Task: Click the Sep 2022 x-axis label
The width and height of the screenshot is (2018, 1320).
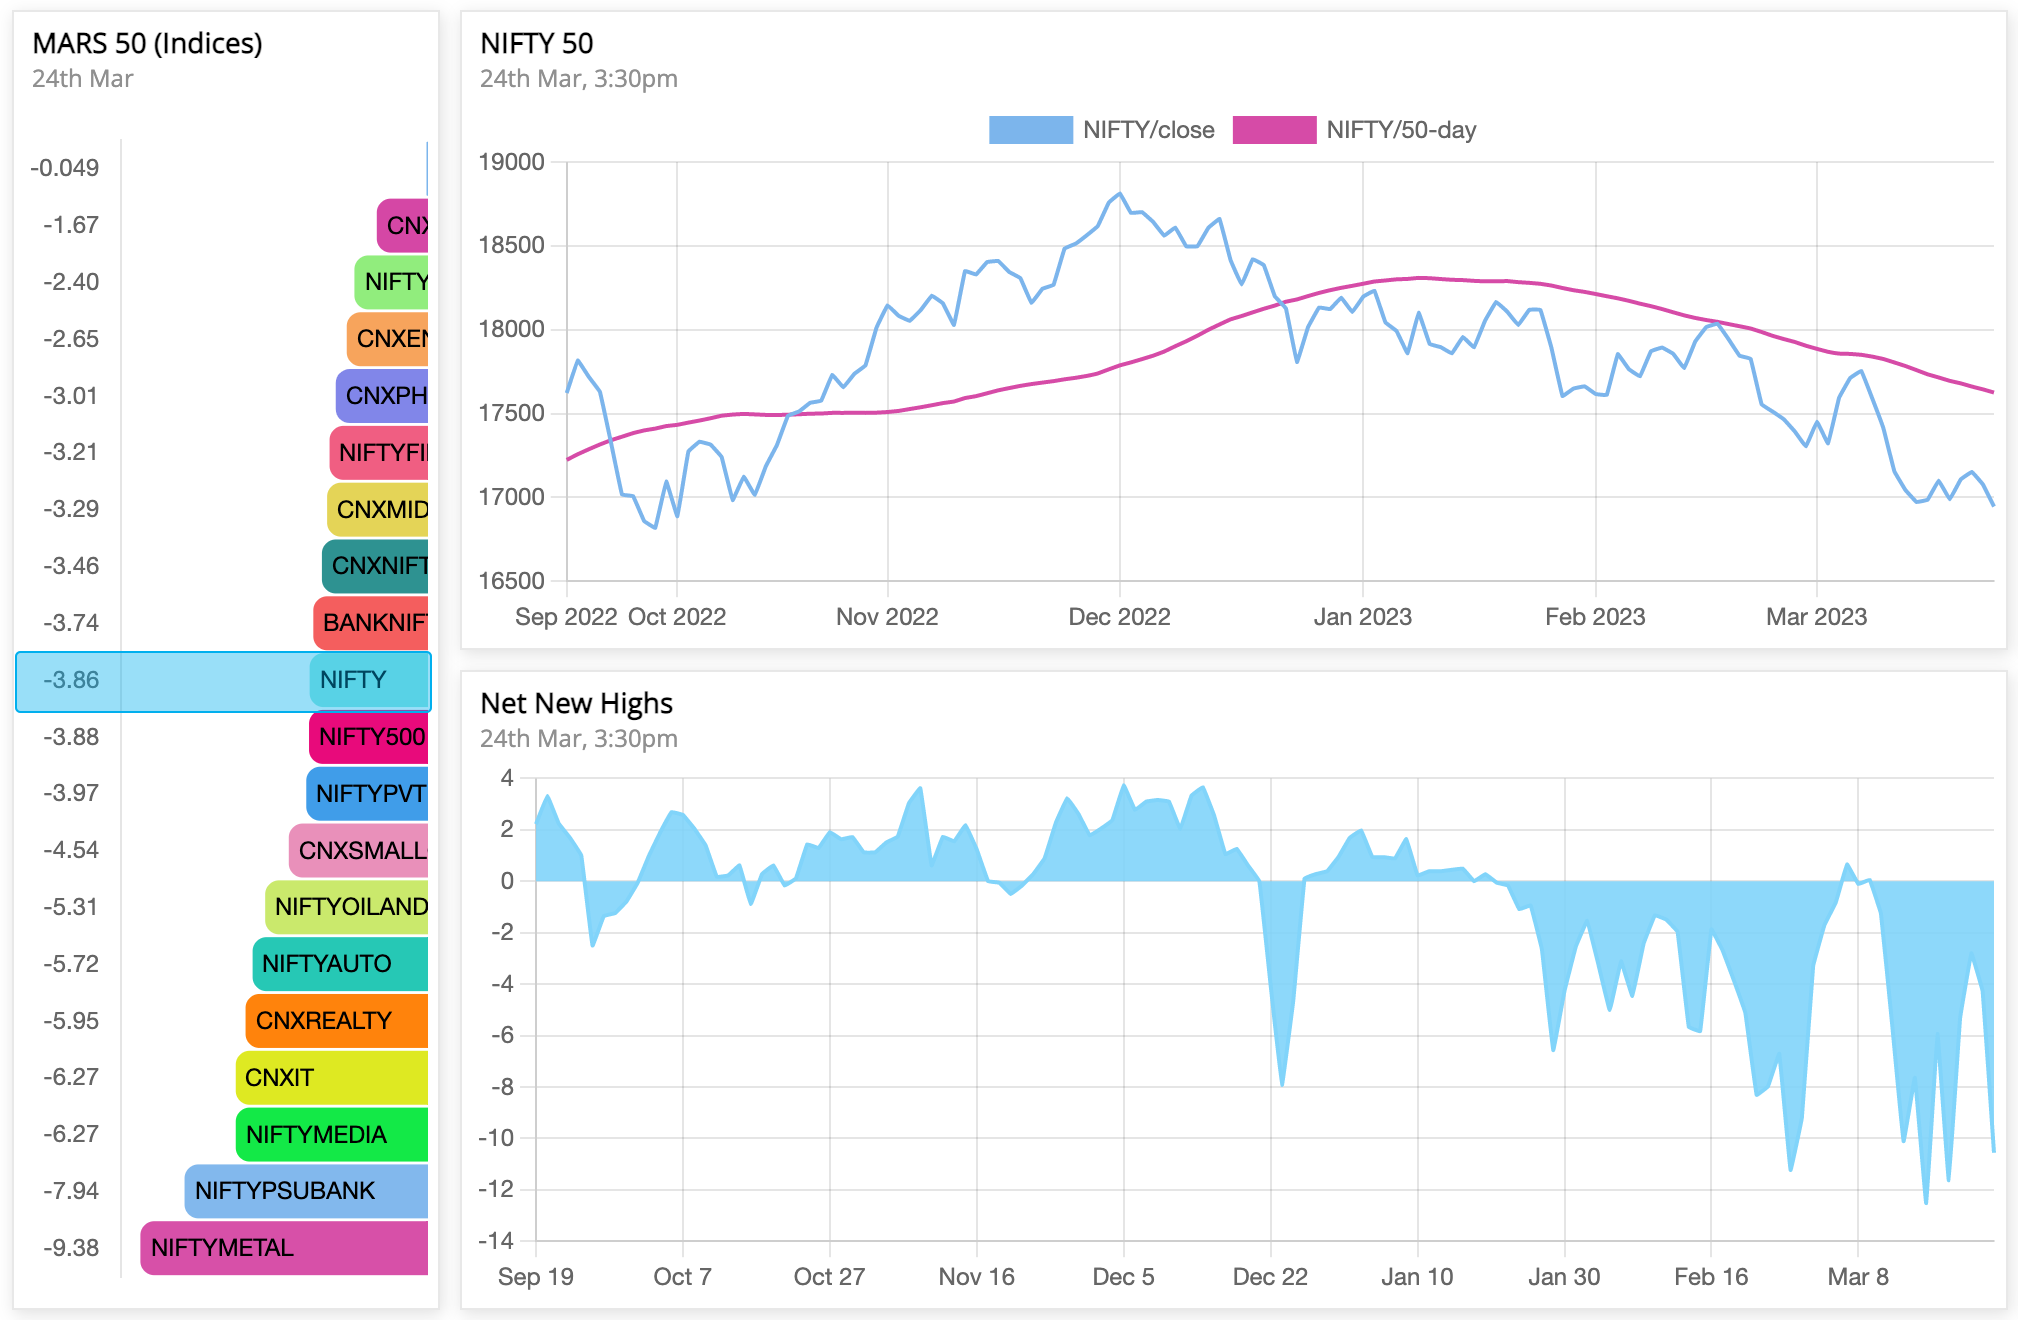Action: click(566, 617)
